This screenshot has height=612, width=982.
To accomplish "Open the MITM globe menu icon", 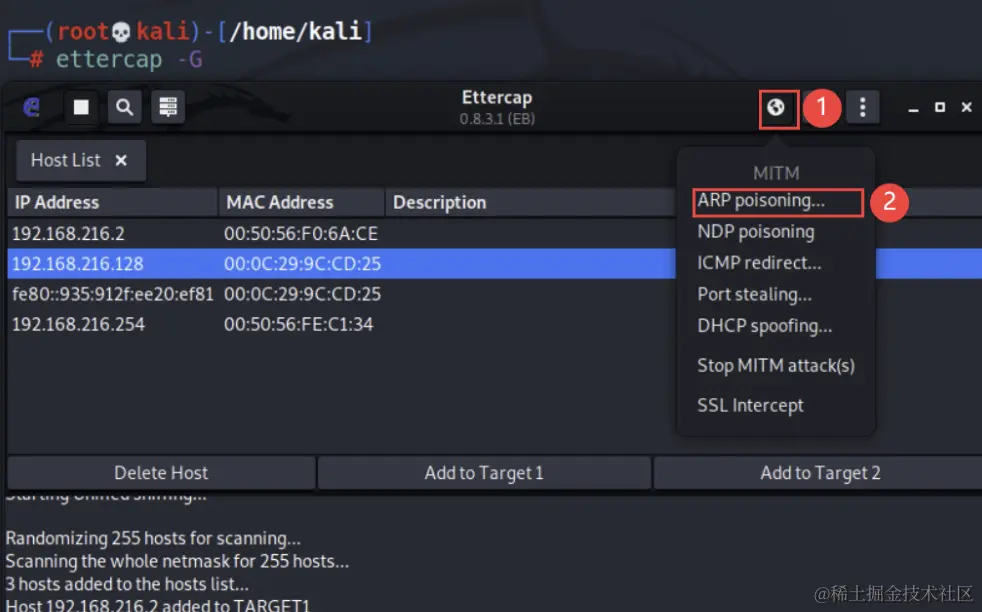I will point(776,108).
